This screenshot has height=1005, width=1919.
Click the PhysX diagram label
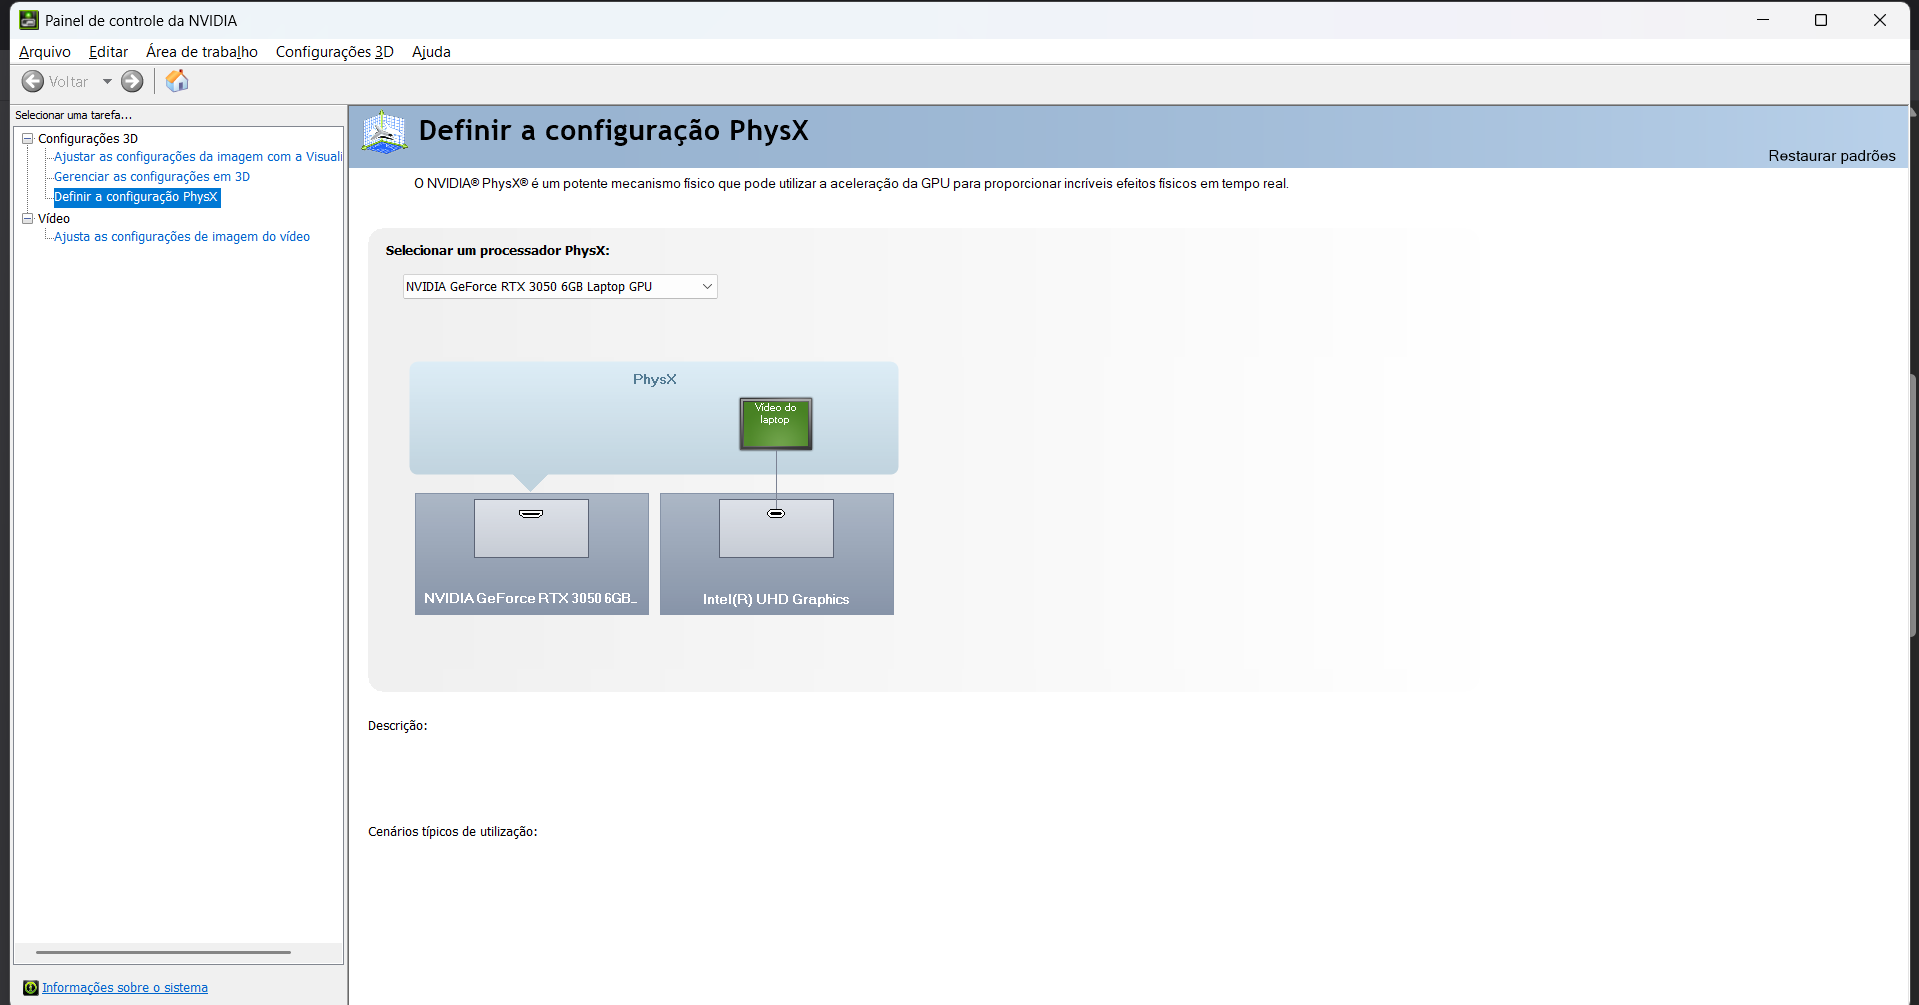click(655, 380)
